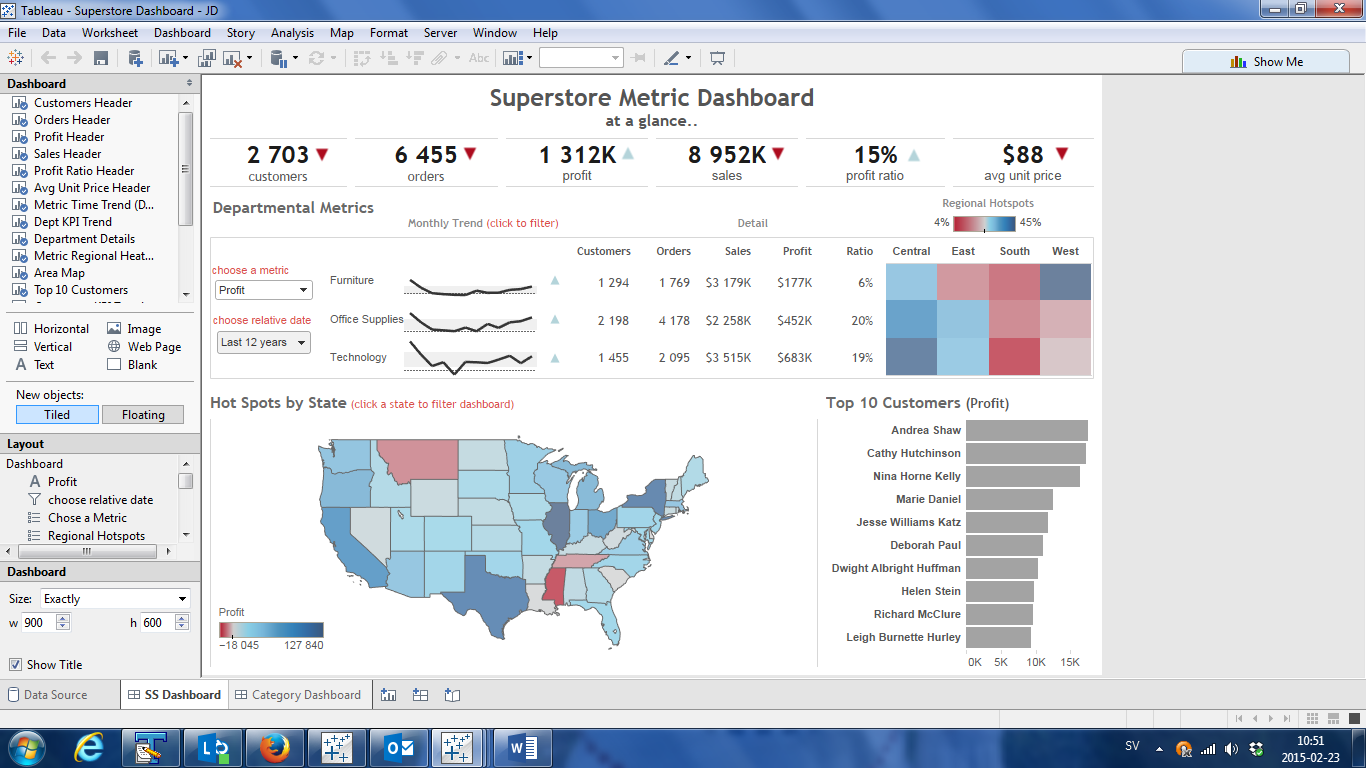Add a Vertical layout container
Image resolution: width=1366 pixels, height=768 pixels.
[x=43, y=346]
